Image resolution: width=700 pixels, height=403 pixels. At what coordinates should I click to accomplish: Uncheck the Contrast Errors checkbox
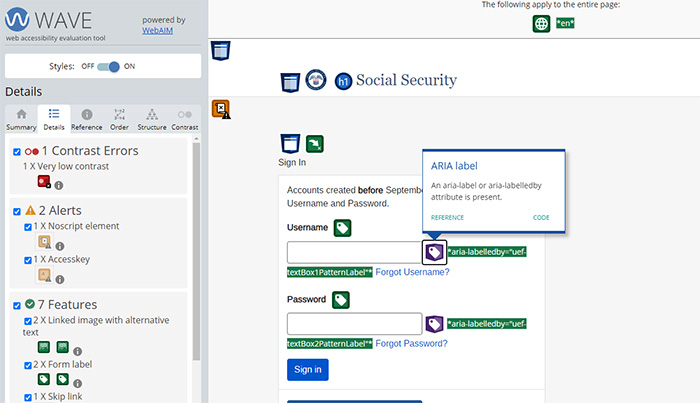click(x=17, y=152)
